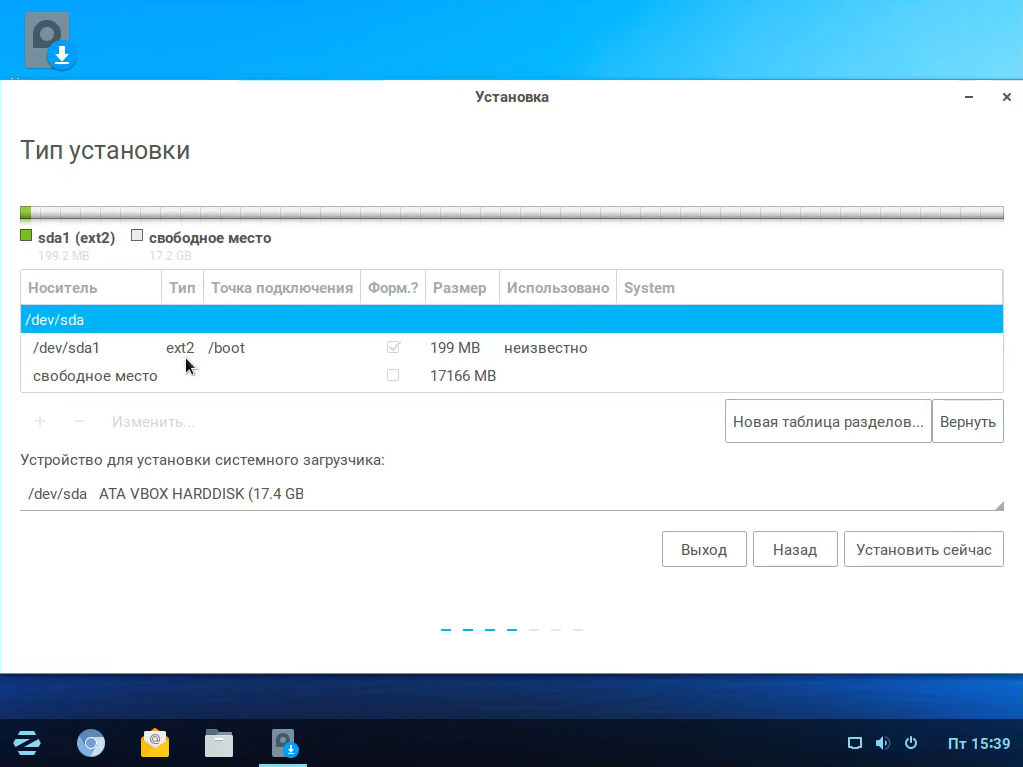Launch the mail client taskbar icon
Image resolution: width=1023 pixels, height=767 pixels.
pyautogui.click(x=155, y=744)
